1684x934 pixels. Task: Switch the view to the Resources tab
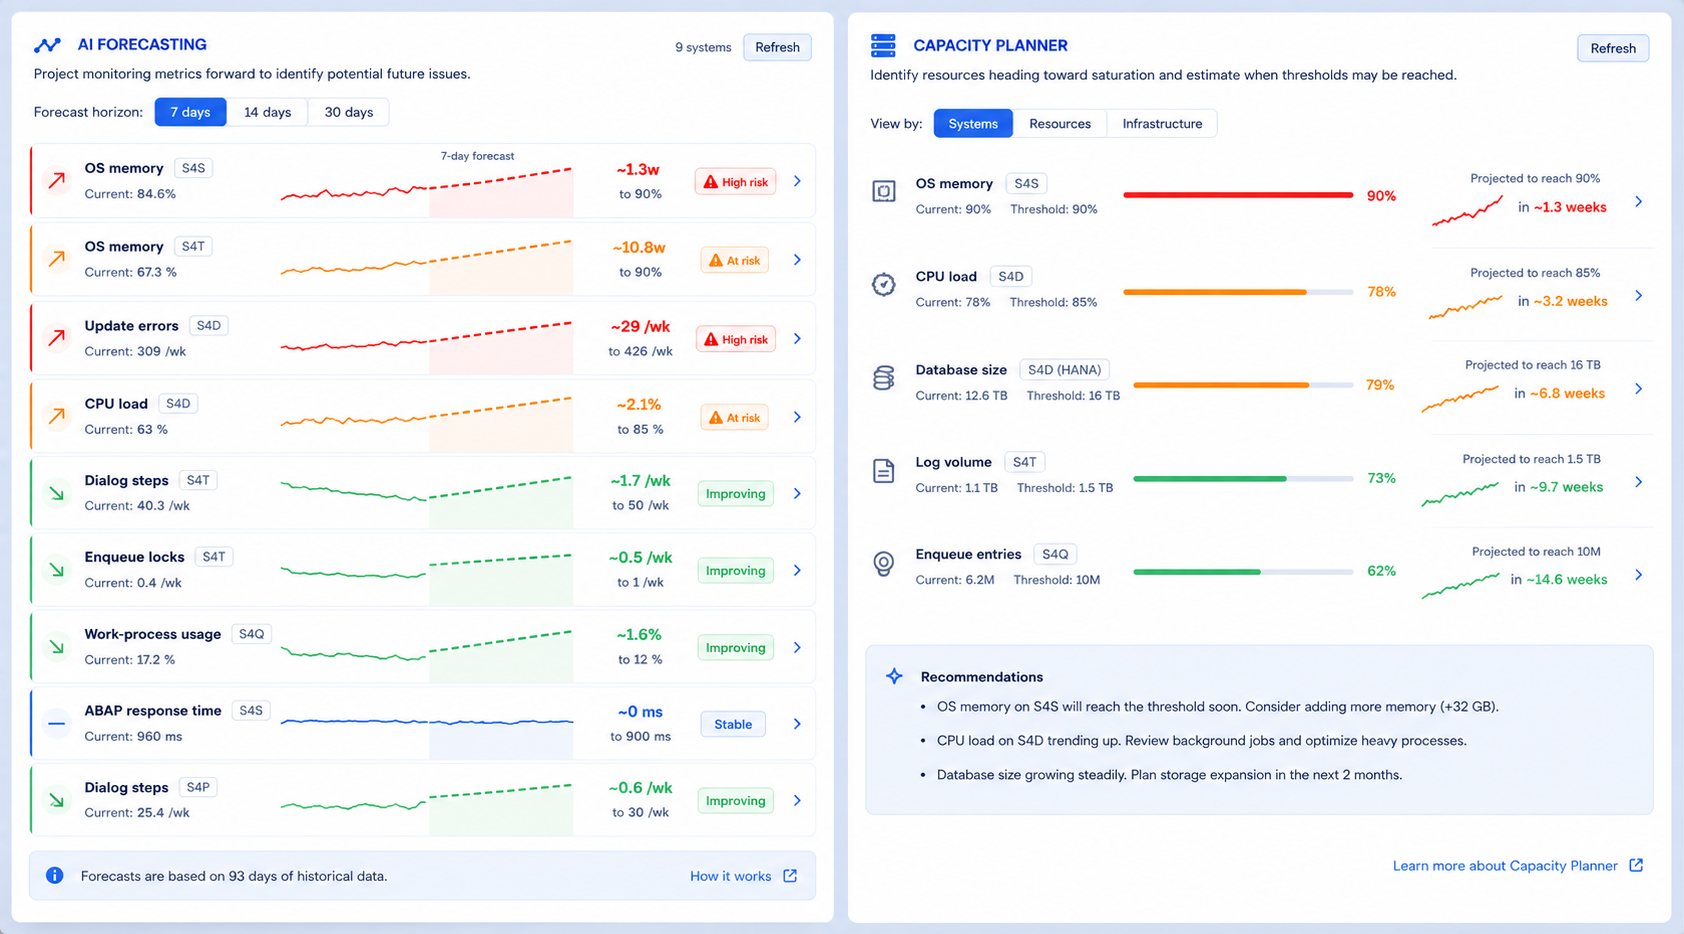1060,124
